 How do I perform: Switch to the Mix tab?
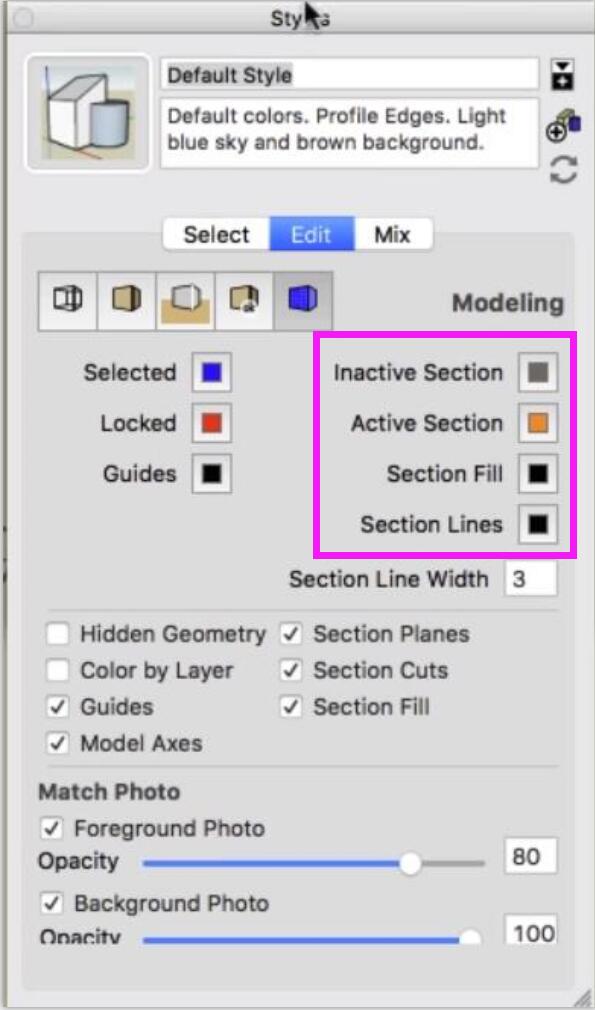[393, 234]
